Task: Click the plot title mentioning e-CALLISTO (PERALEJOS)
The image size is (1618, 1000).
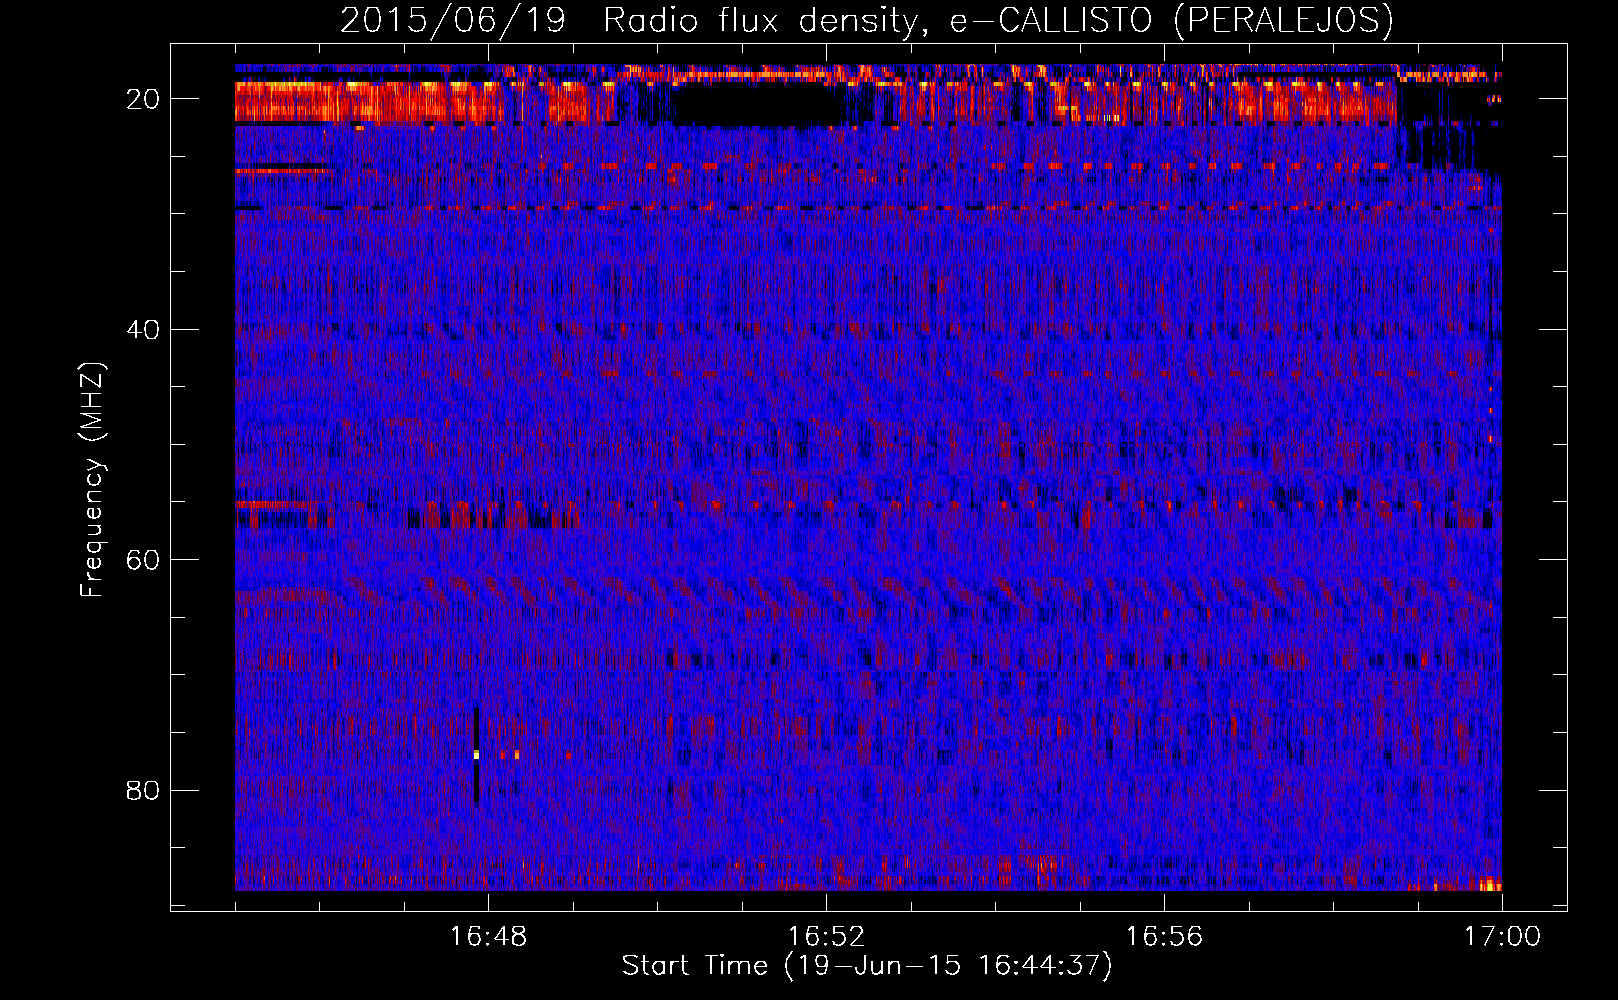Action: coord(866,20)
